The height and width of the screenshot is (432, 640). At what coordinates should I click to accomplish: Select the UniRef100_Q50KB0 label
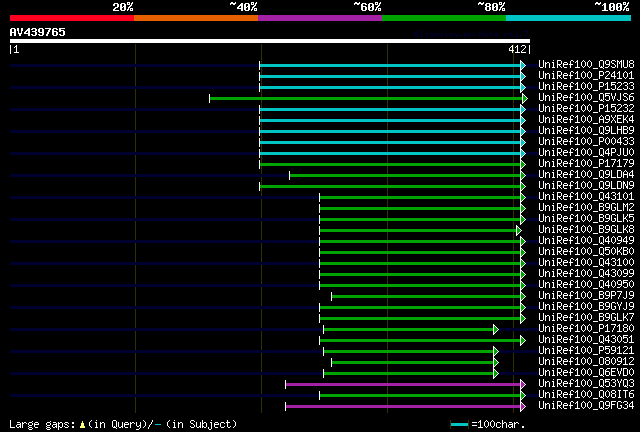click(x=586, y=252)
